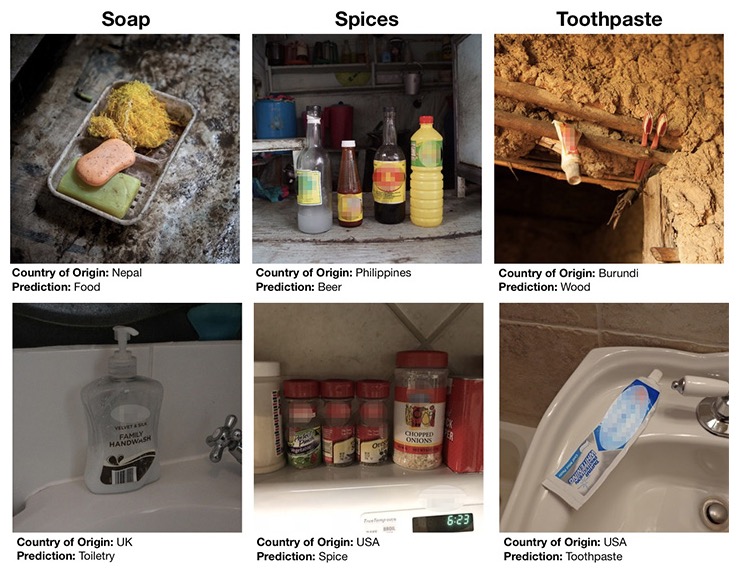The image size is (737, 572).
Task: Select the USA toothpaste on sink photo
Action: 614,417
